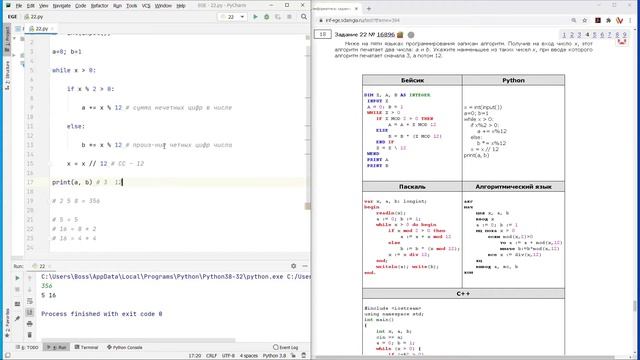Click up arrow icon in Run console
The width and height of the screenshot is (640, 360).
click(x=30, y=278)
